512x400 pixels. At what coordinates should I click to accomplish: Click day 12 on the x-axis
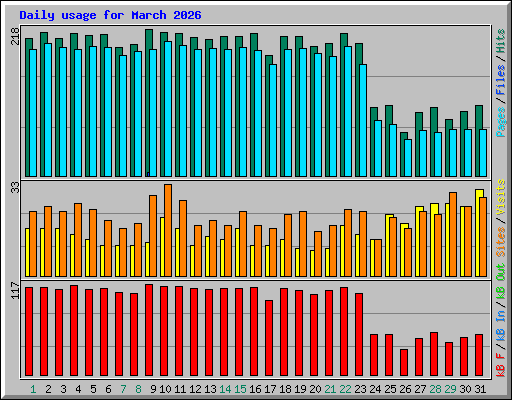click(x=195, y=389)
